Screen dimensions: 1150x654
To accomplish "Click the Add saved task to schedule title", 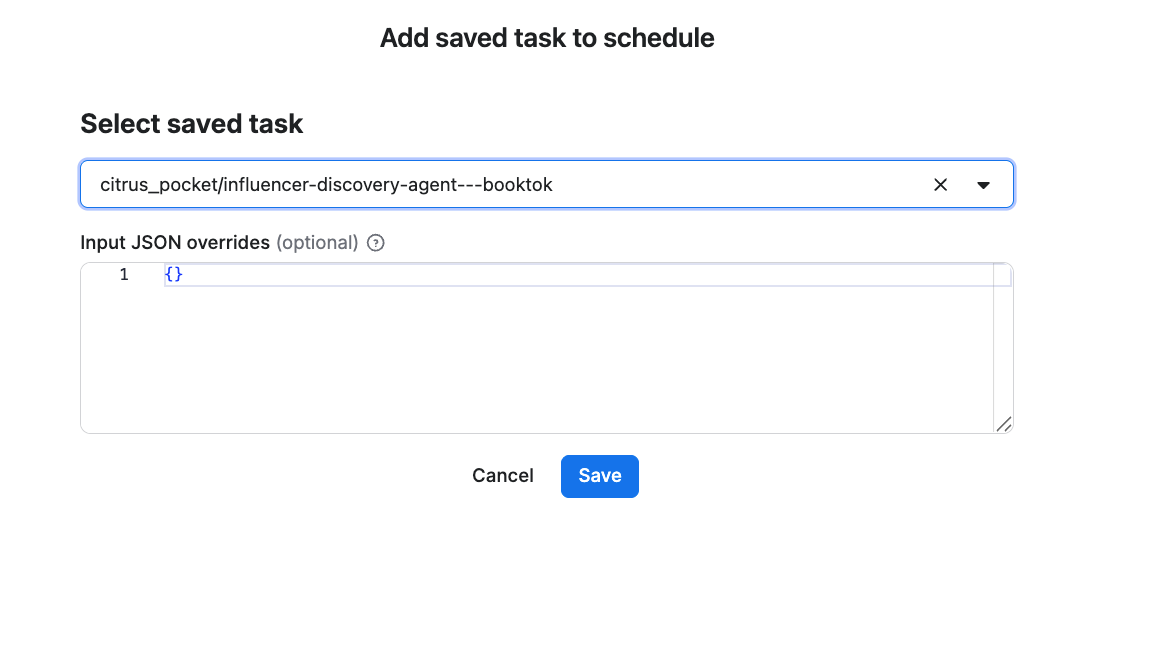I will click(547, 39).
